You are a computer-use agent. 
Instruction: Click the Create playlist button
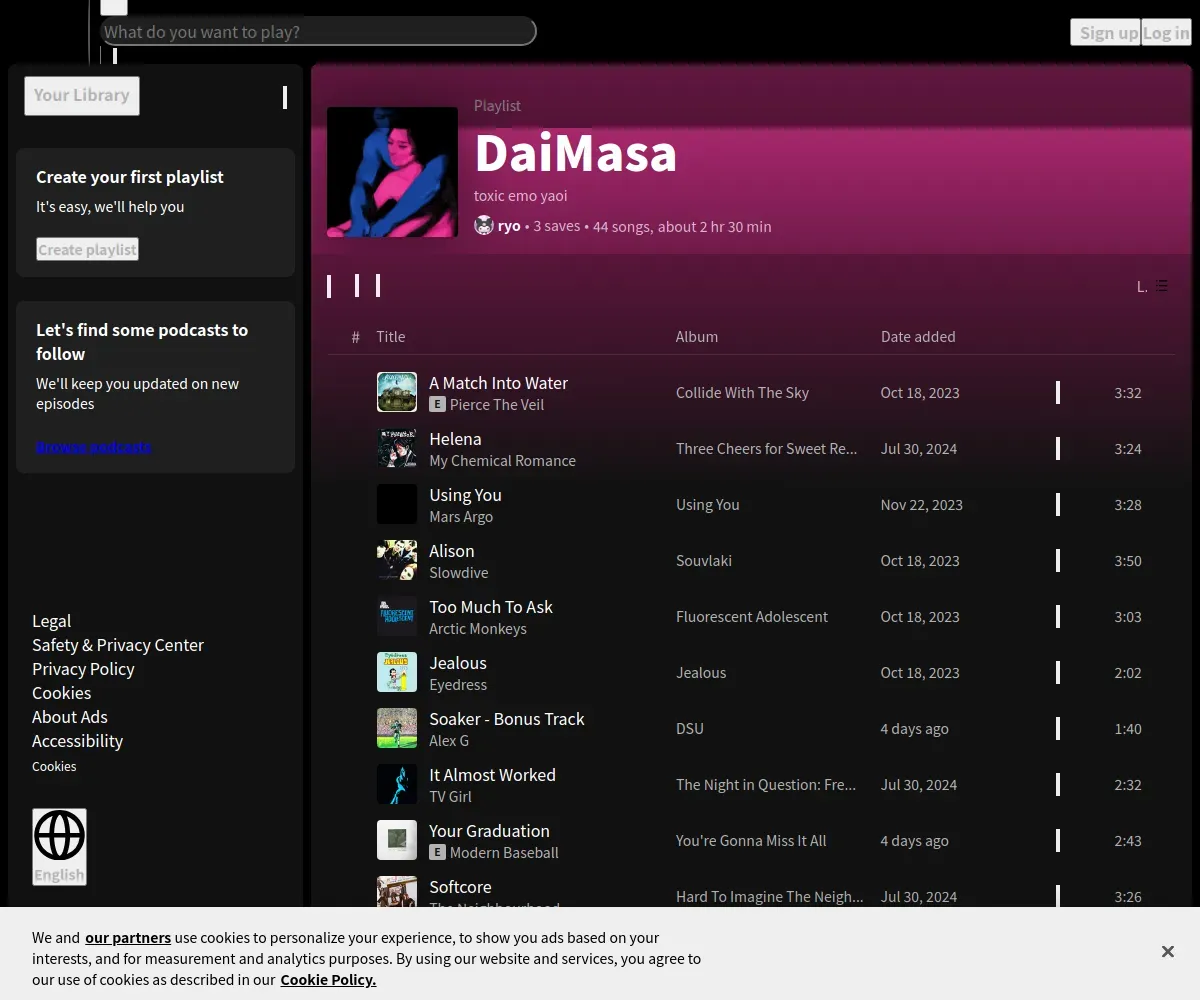pos(87,249)
